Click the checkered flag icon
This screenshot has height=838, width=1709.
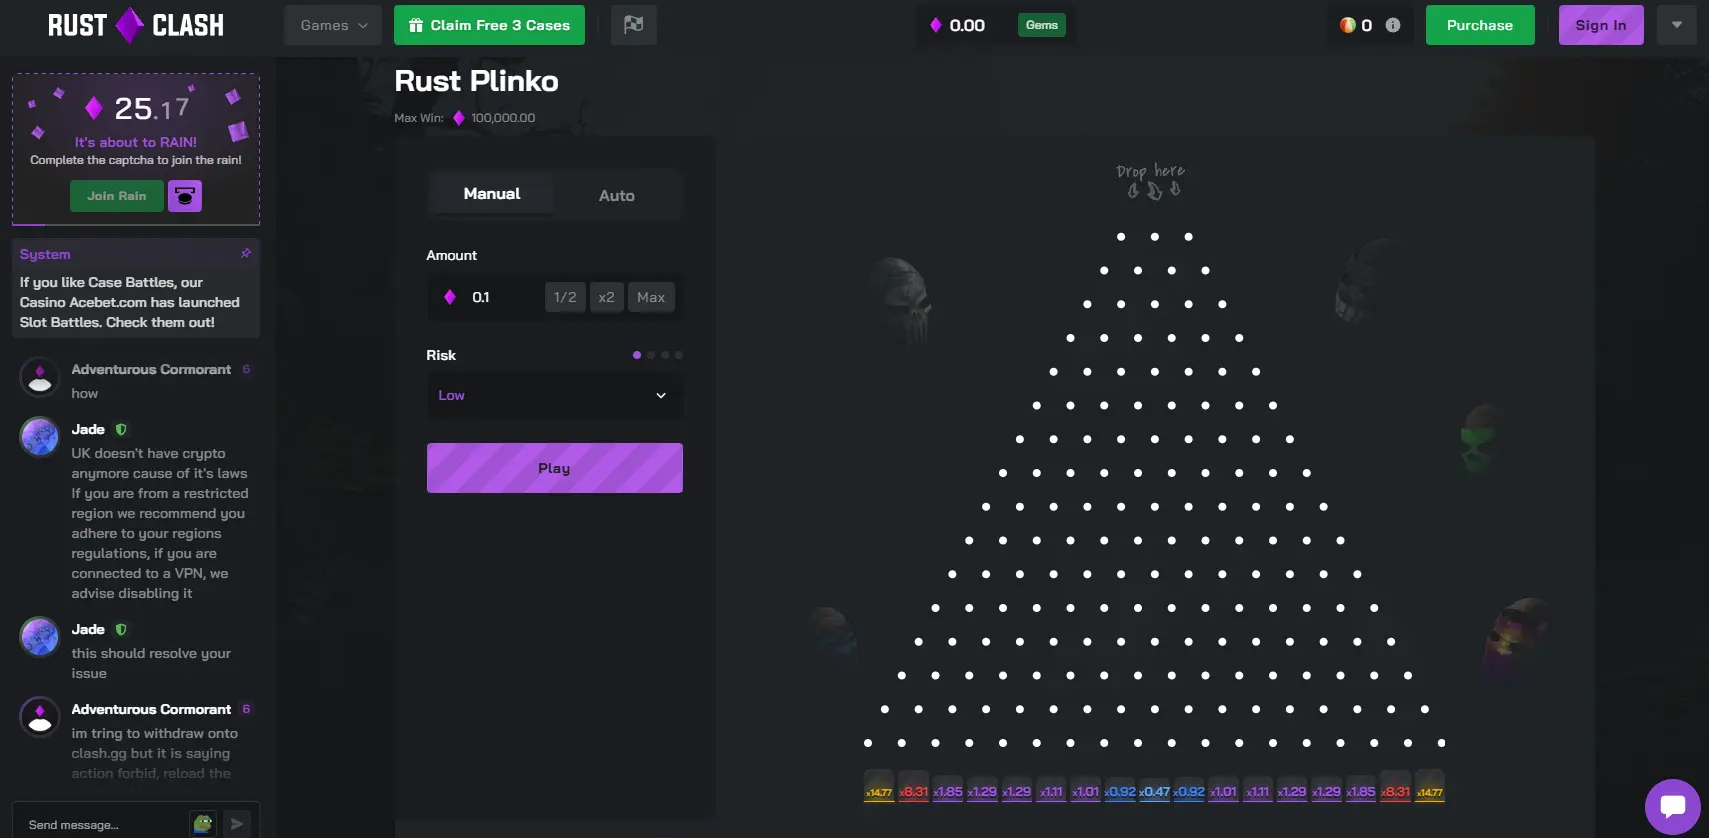[634, 25]
